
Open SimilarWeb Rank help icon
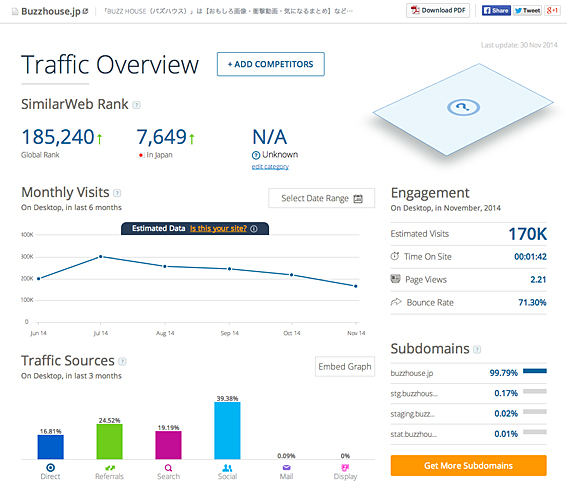point(136,105)
